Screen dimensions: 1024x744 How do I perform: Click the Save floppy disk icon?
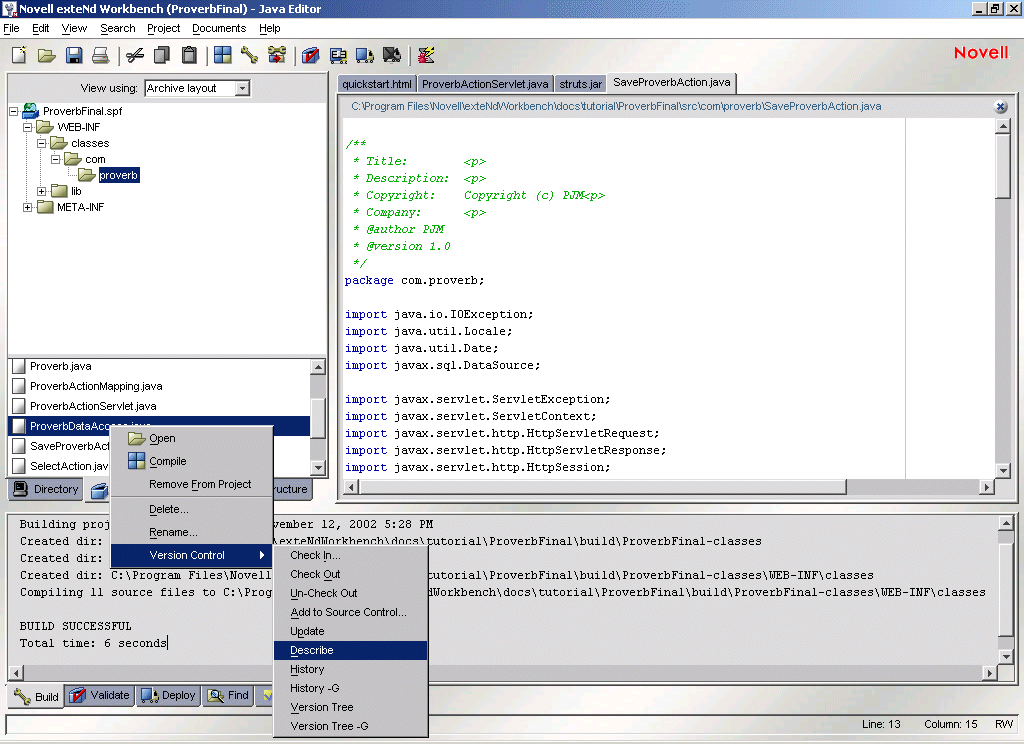[x=74, y=56]
